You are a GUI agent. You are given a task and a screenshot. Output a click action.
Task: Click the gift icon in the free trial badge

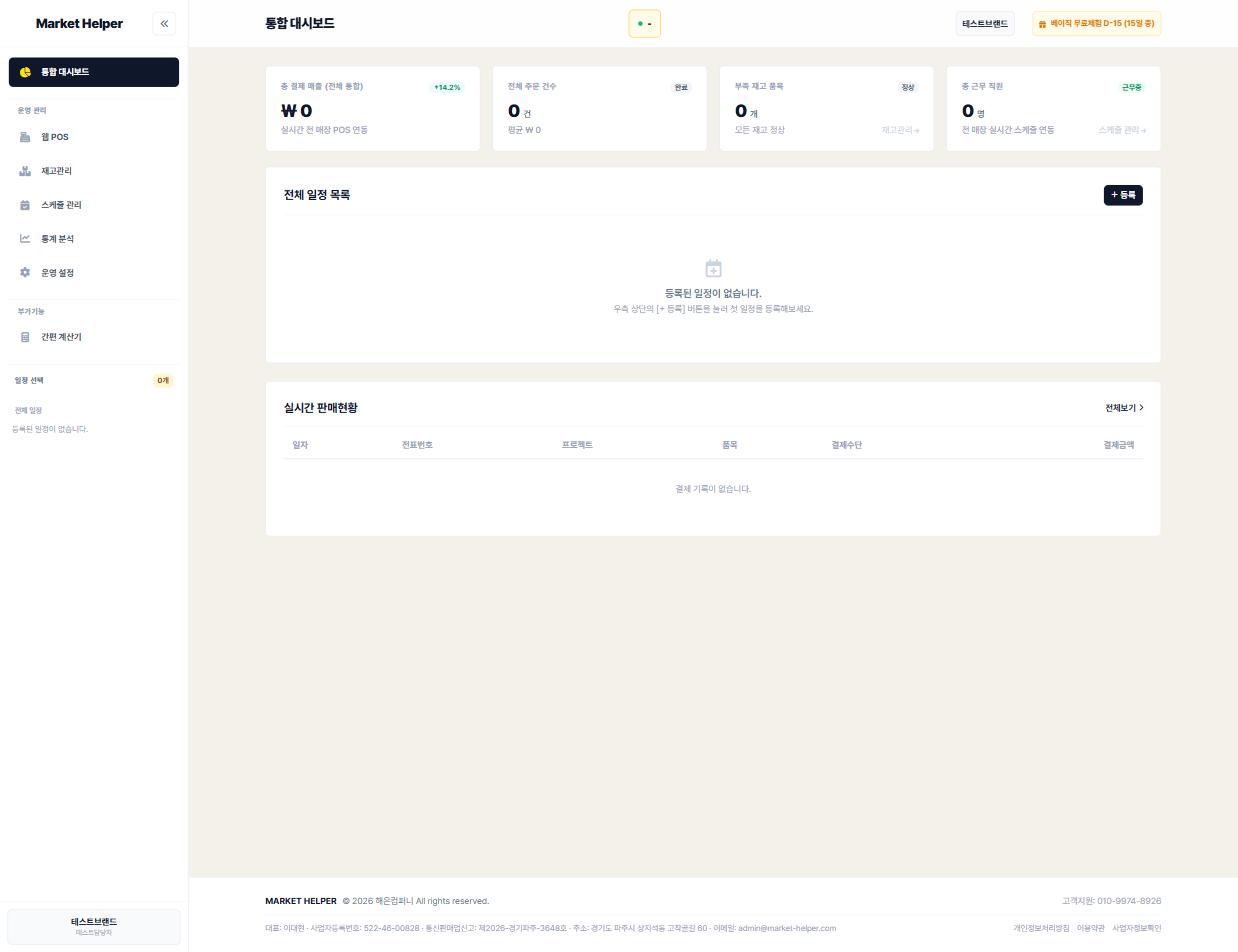1042,24
